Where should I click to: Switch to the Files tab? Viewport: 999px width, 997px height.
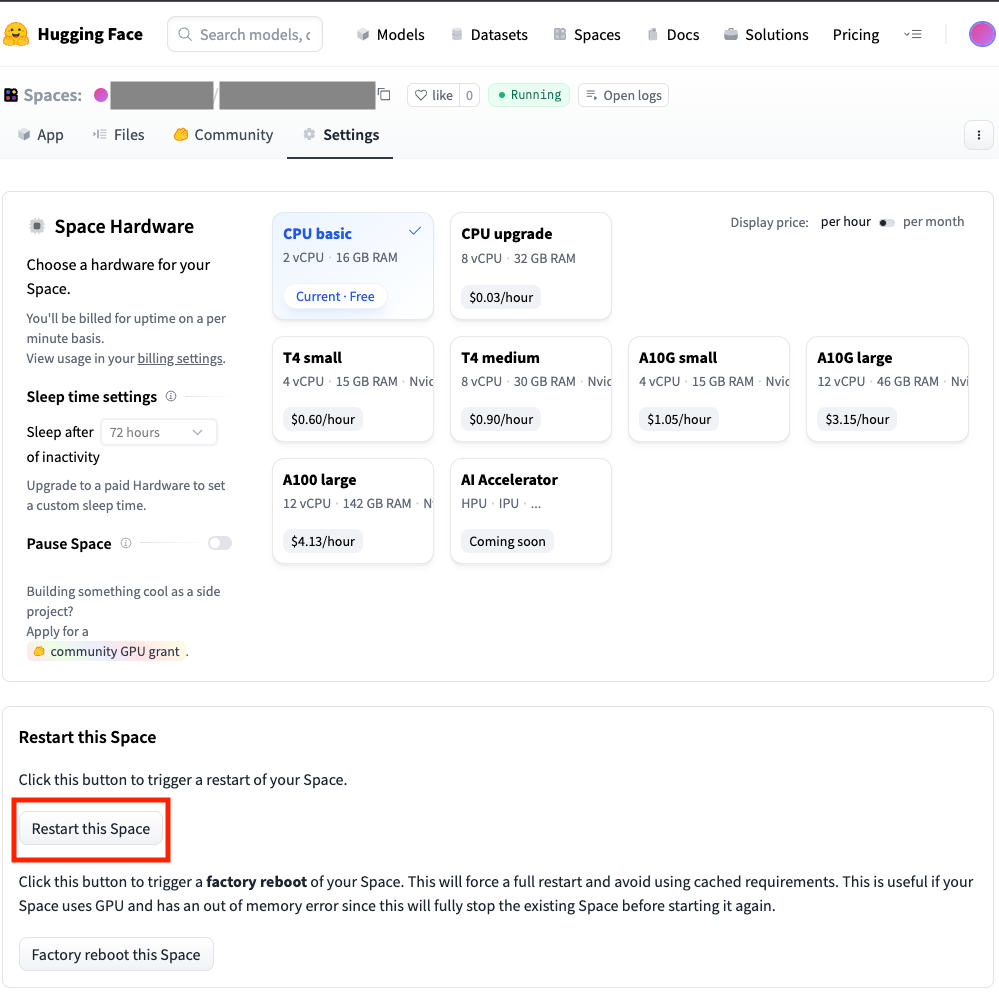pyautogui.click(x=118, y=135)
